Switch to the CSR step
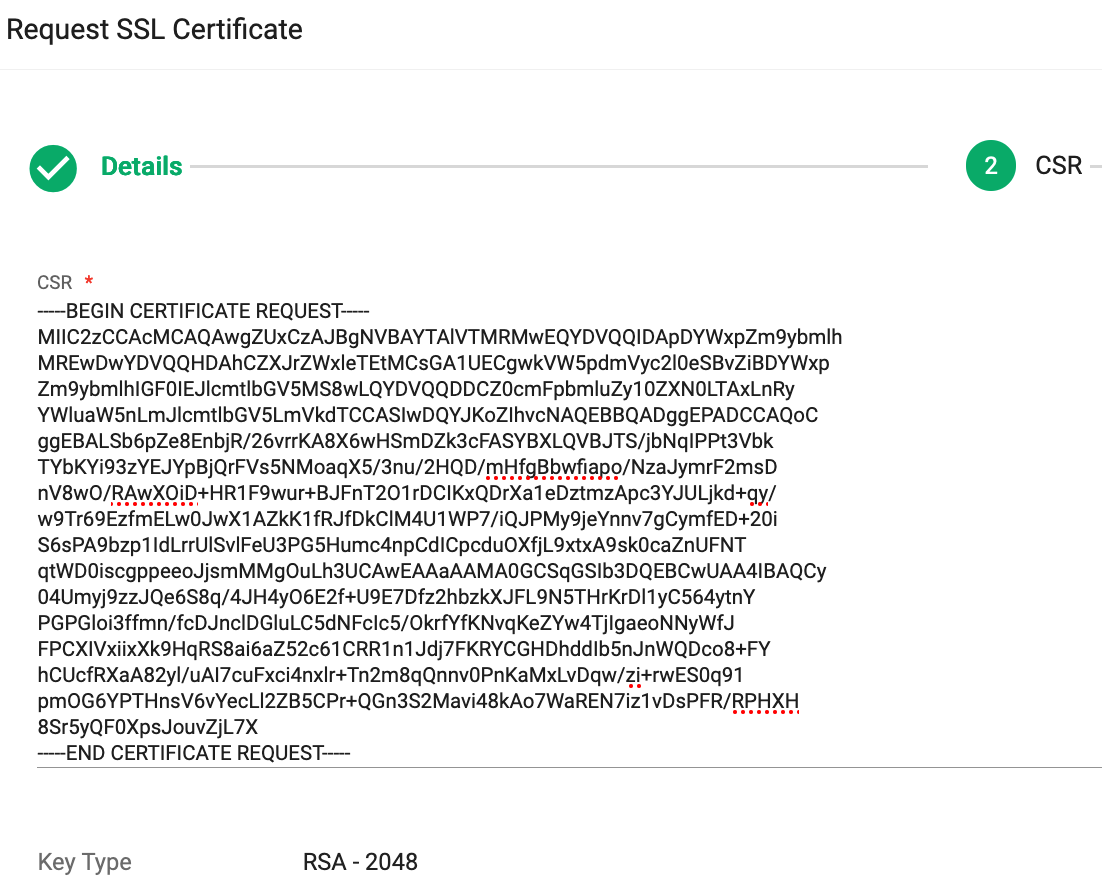The height and width of the screenshot is (894, 1102). coord(1060,166)
